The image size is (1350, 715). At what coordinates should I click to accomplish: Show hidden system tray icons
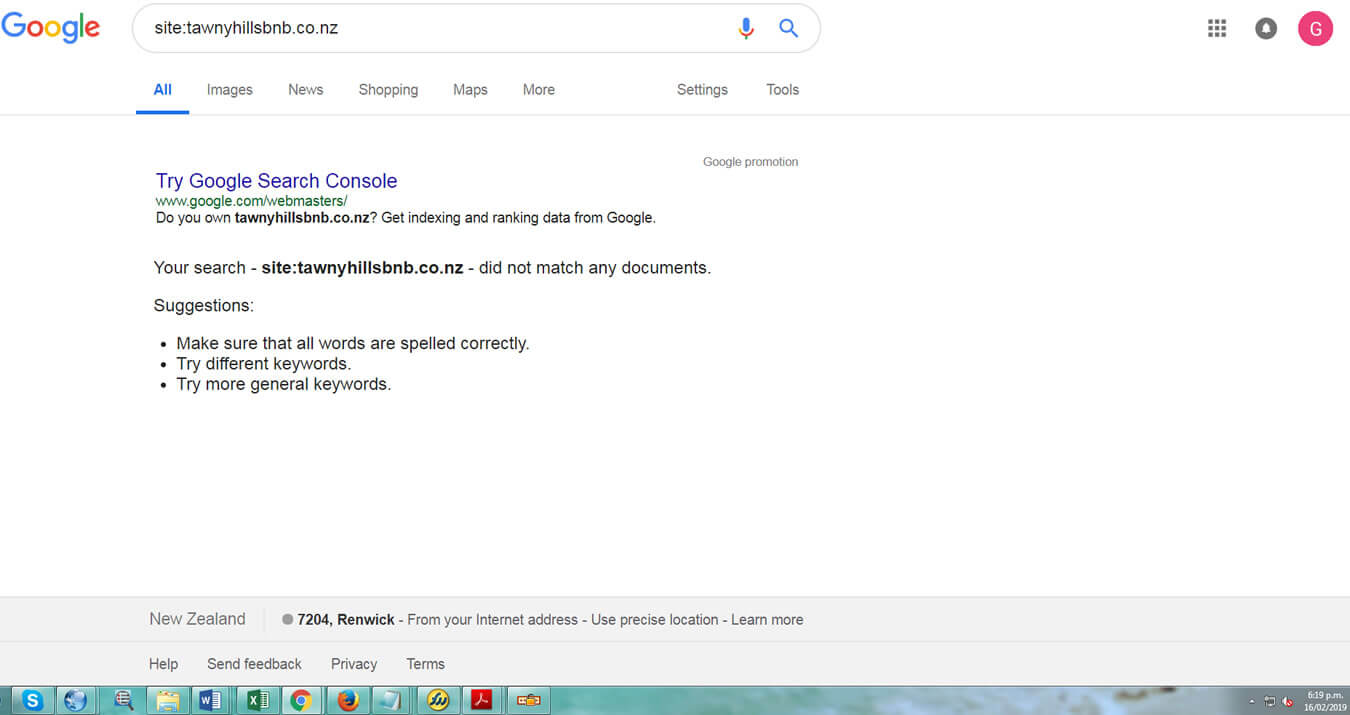point(1251,701)
